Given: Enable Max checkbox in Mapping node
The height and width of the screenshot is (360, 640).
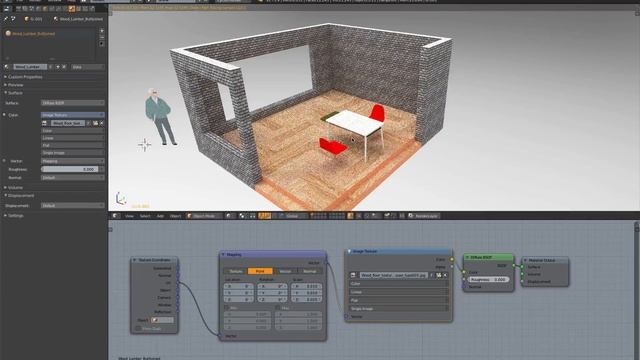Looking at the screenshot, I should [x=278, y=308].
